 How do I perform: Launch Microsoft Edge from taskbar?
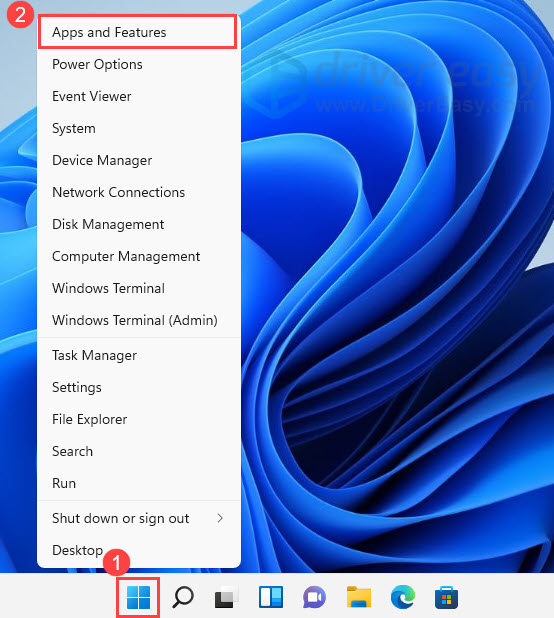tap(403, 597)
